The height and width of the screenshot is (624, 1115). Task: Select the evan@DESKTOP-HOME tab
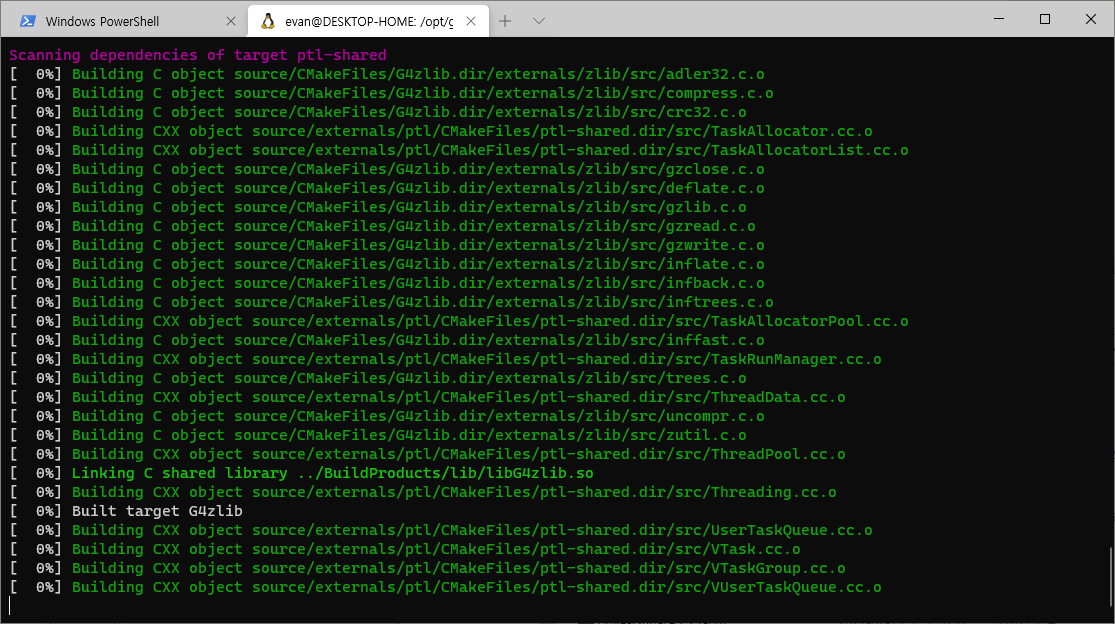(368, 21)
